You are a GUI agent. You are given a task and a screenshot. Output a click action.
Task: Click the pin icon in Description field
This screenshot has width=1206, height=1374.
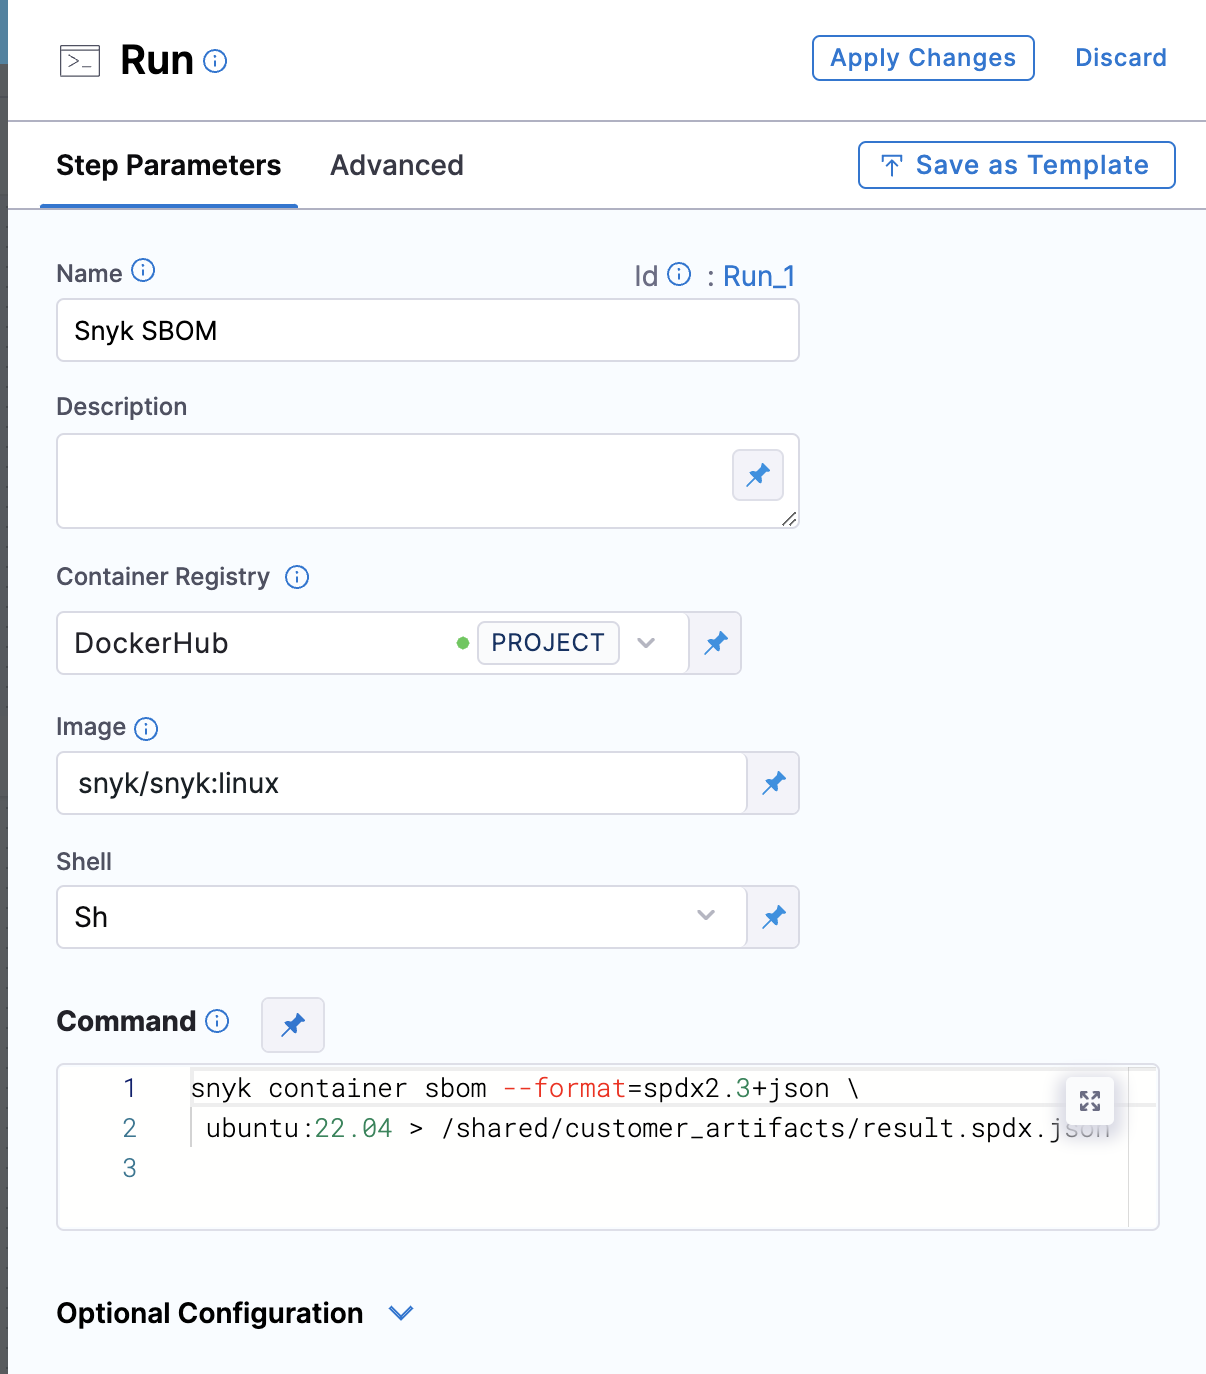[x=758, y=475]
